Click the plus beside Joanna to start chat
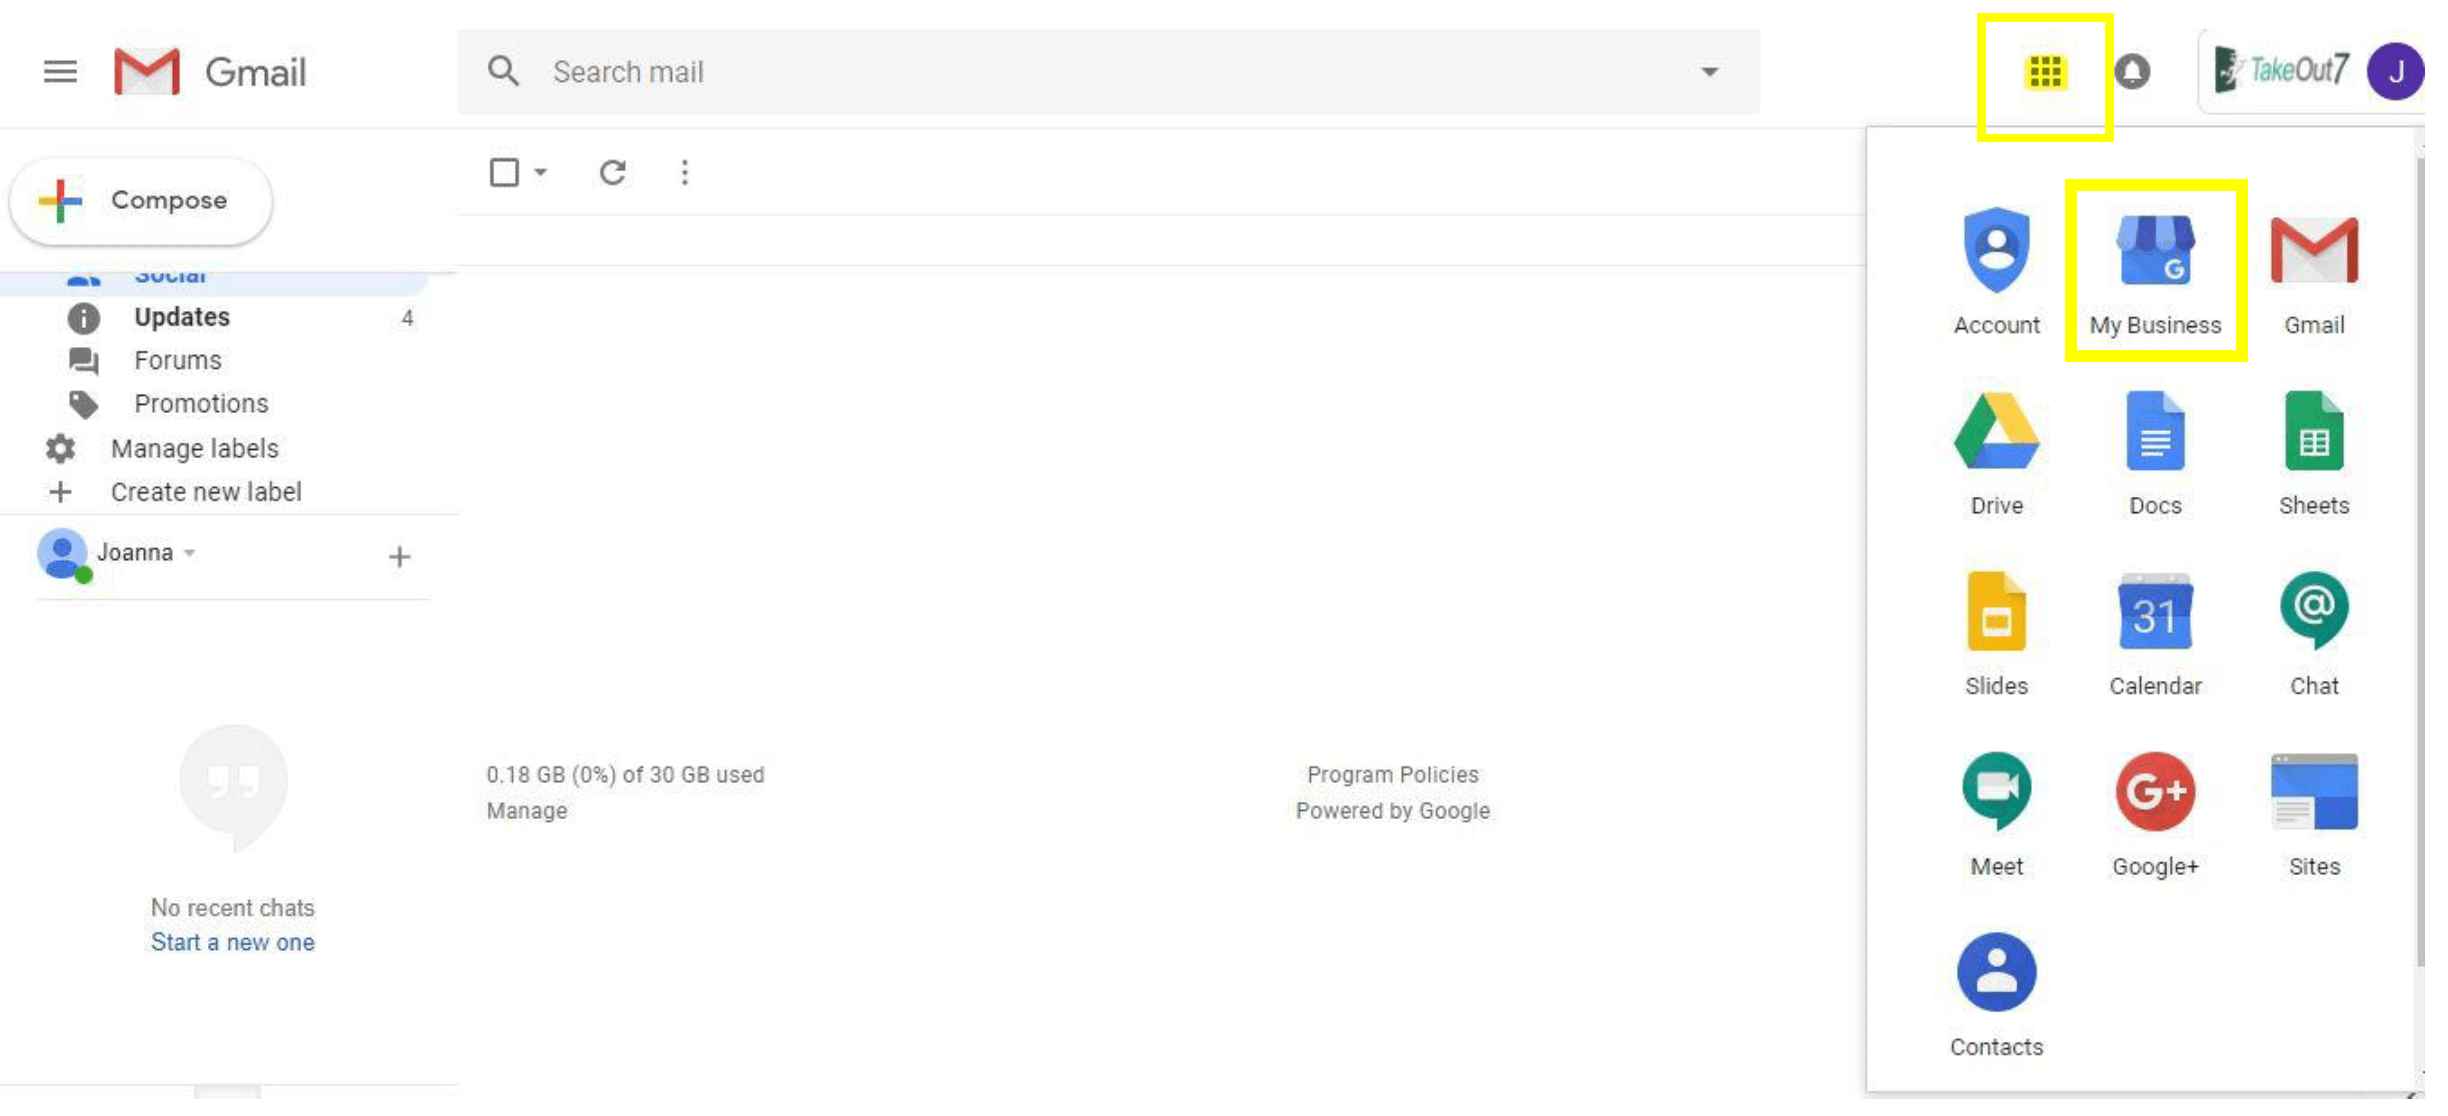 pos(399,557)
